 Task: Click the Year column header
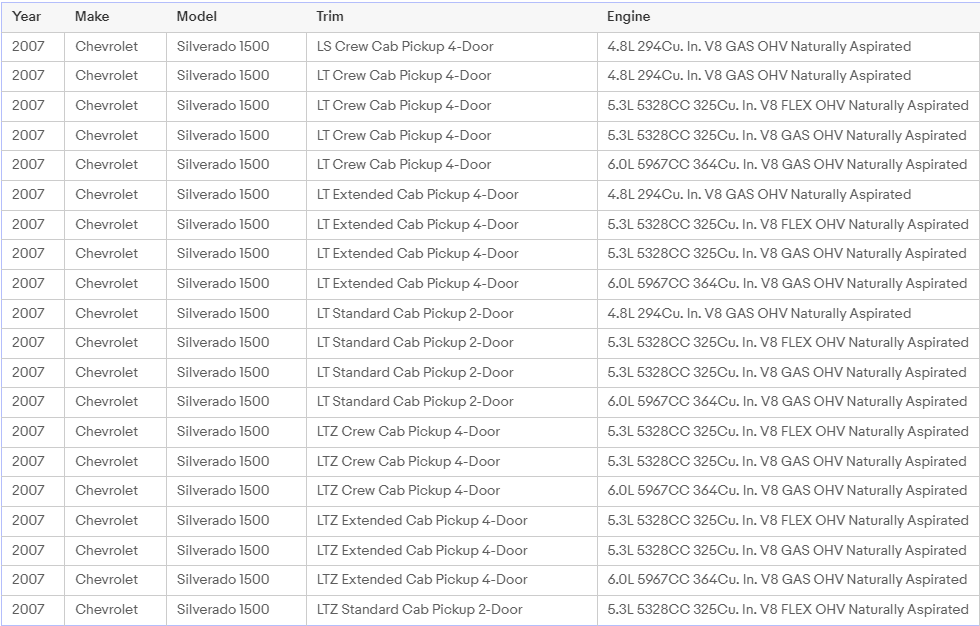point(27,17)
